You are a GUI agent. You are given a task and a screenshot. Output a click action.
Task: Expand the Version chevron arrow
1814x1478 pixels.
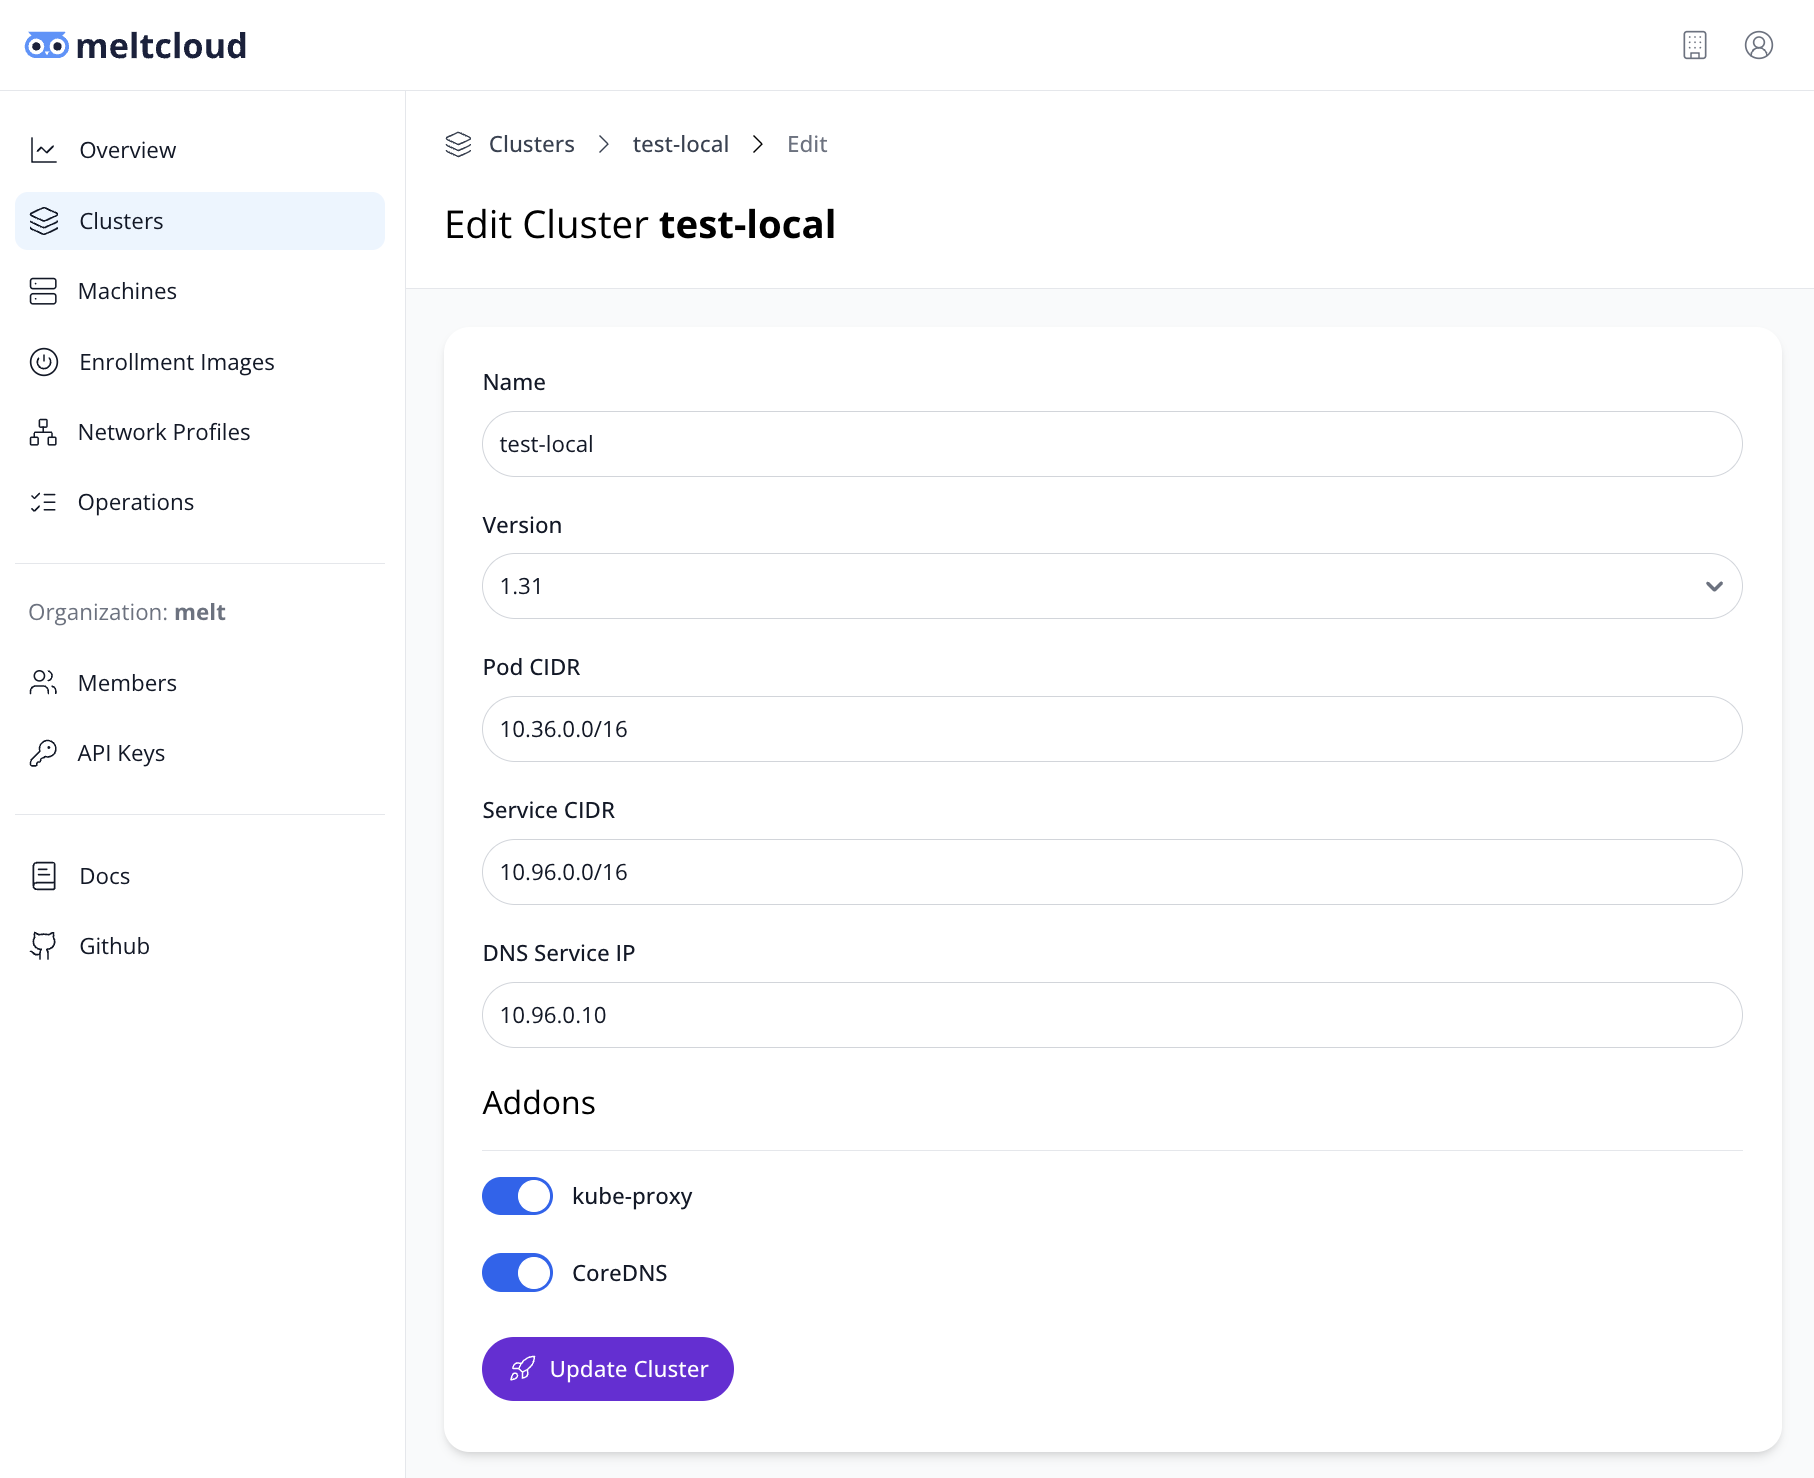[x=1713, y=586]
